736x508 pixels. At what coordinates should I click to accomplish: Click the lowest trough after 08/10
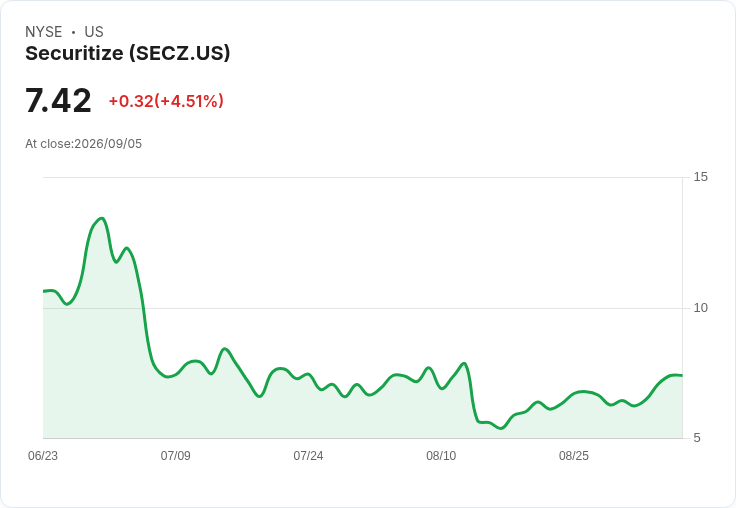coord(501,428)
